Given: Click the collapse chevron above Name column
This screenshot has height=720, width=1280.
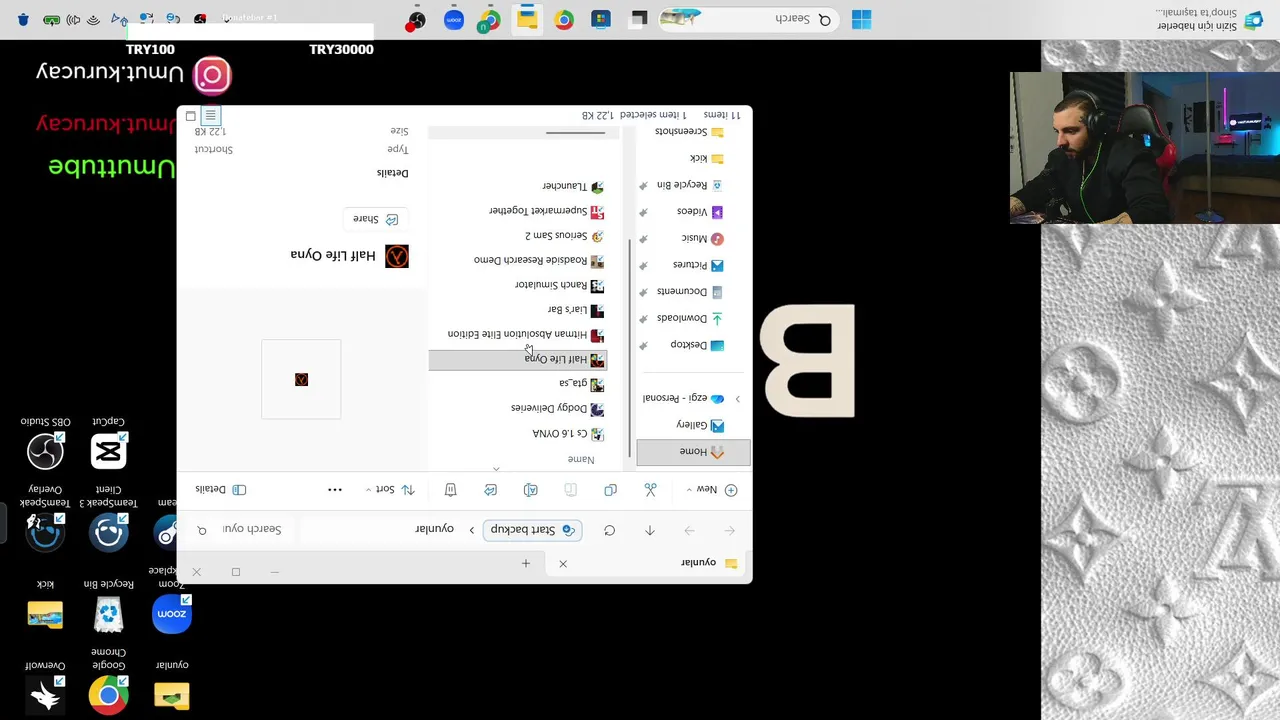Looking at the screenshot, I should 496,468.
